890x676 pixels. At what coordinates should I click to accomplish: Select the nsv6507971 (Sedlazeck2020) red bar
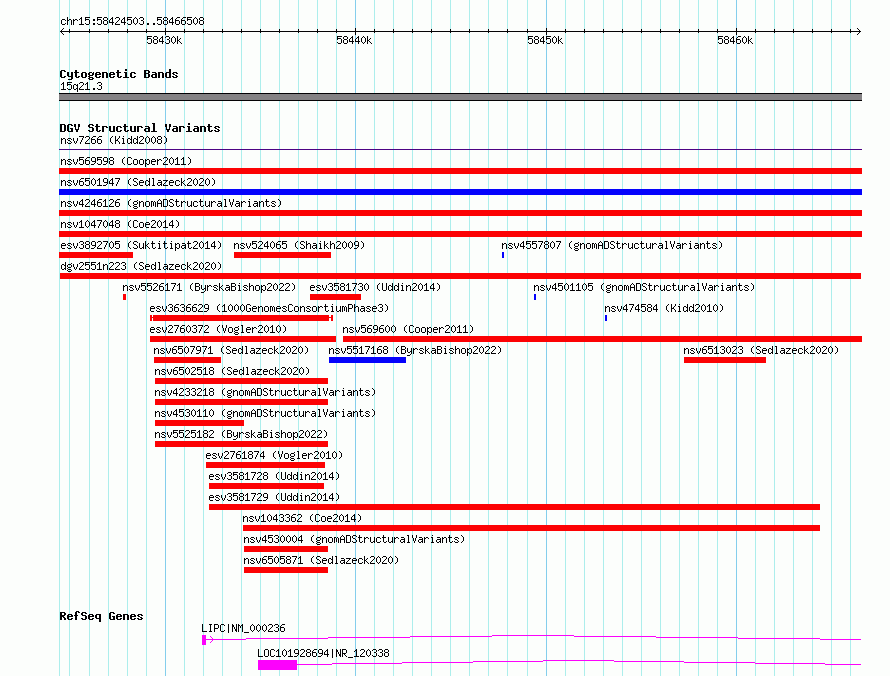click(187, 360)
